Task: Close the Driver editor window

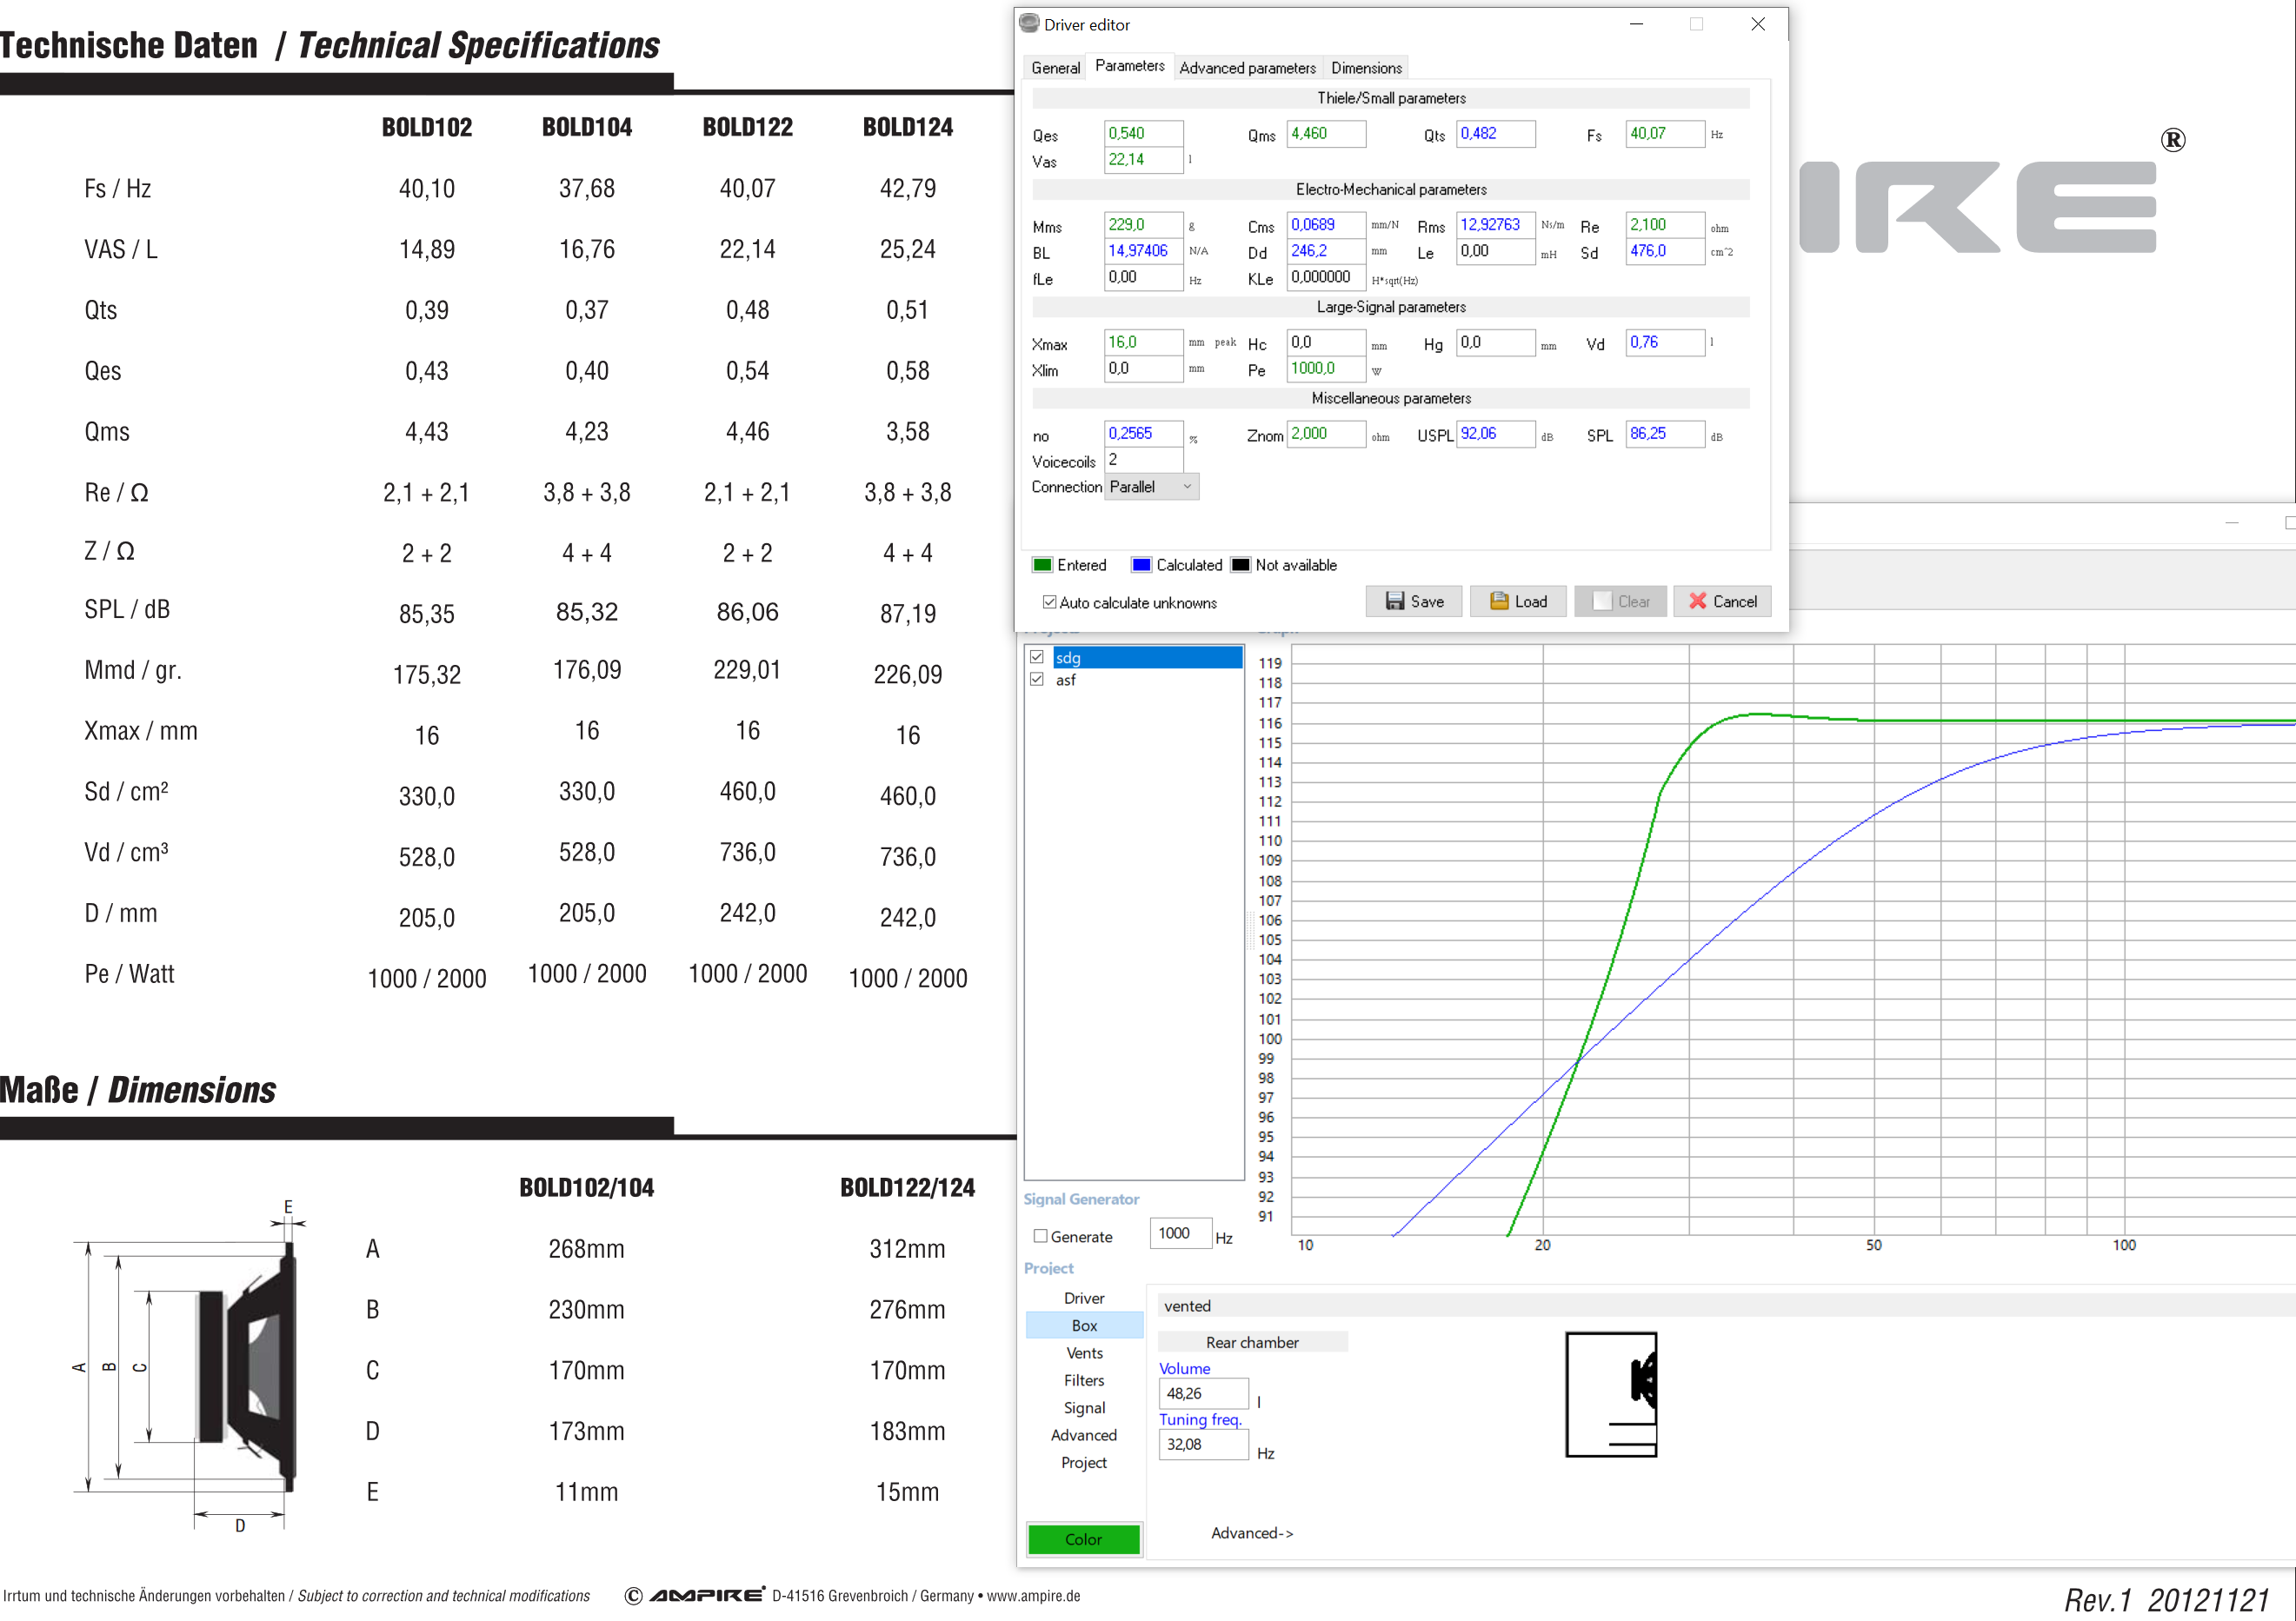Action: pyautogui.click(x=1757, y=24)
